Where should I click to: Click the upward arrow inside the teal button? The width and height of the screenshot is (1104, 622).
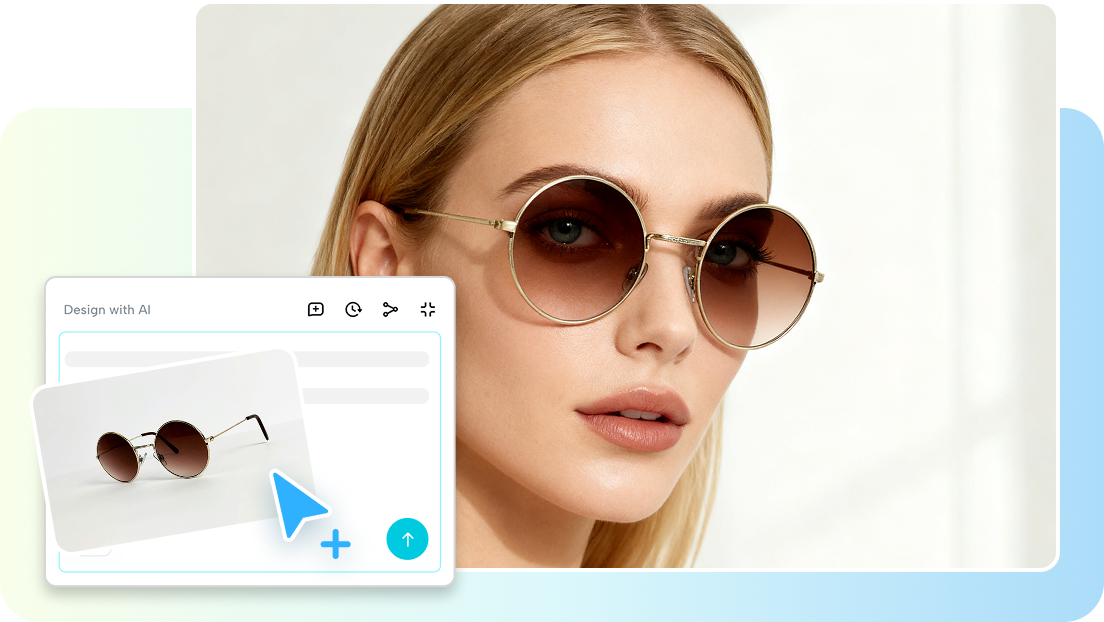click(407, 539)
